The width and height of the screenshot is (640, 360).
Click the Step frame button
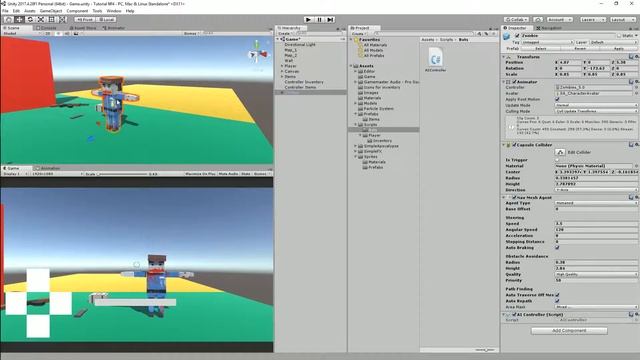[x=331, y=19]
